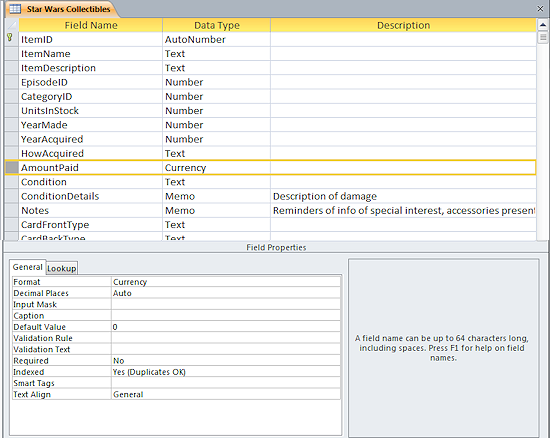Click the EpisodeID field name cell
Viewport: 550px width, 438px height.
[91, 82]
